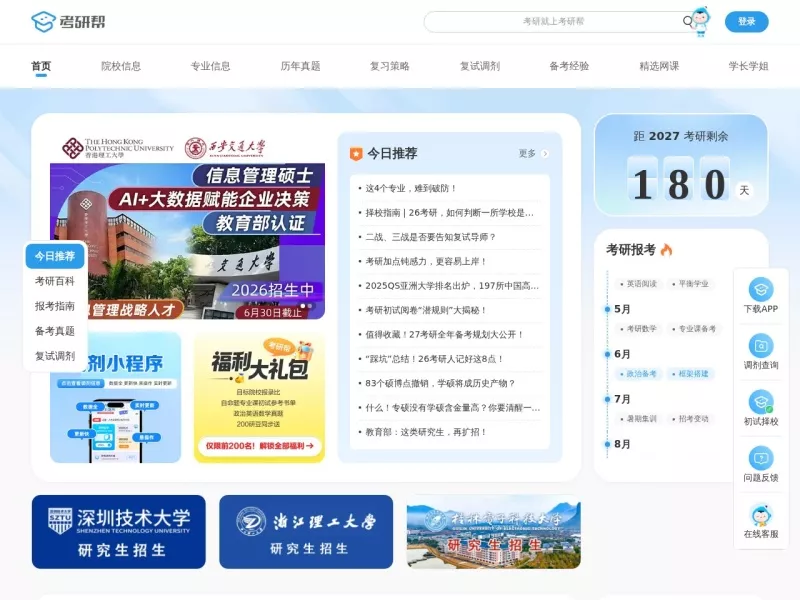Click the mascot avatar beside search
The image size is (800, 600).
(x=701, y=21)
